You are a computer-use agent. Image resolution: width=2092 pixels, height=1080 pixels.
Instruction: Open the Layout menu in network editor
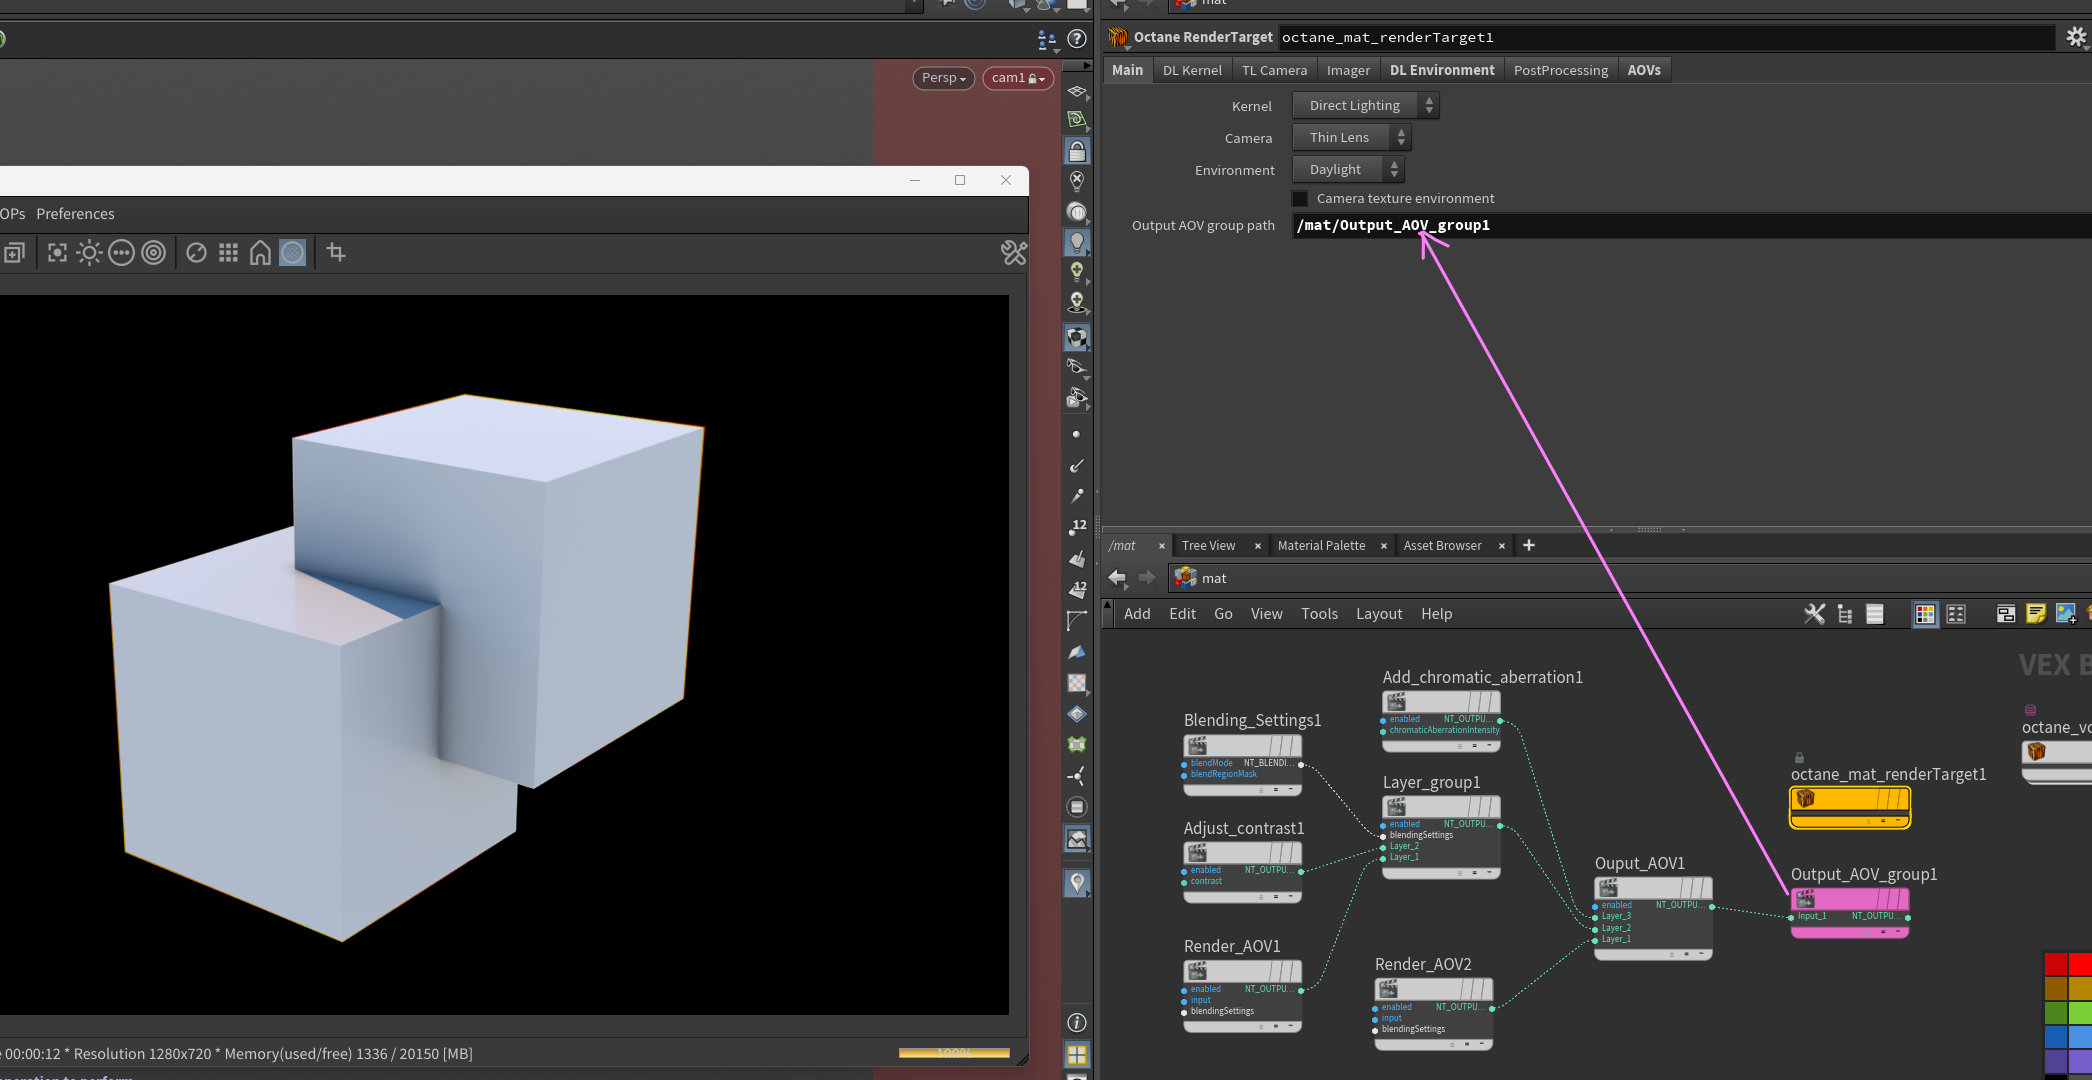point(1378,614)
